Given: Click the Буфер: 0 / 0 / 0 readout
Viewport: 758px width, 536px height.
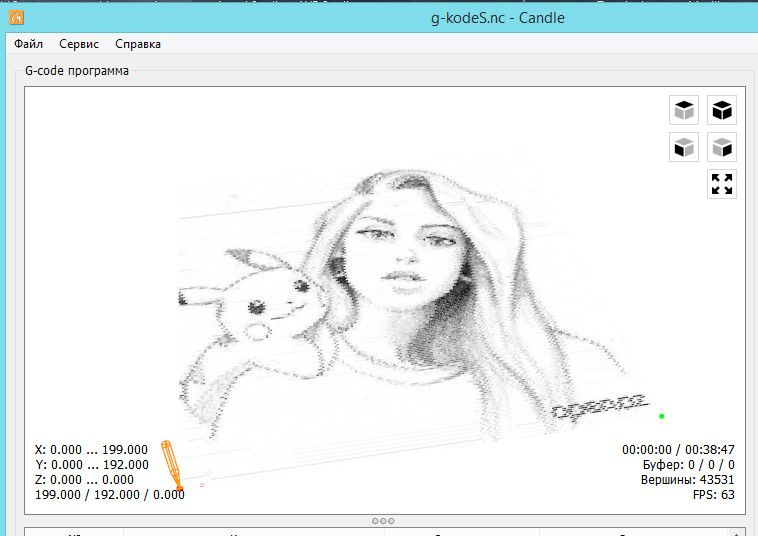Looking at the screenshot, I should click(x=688, y=464).
